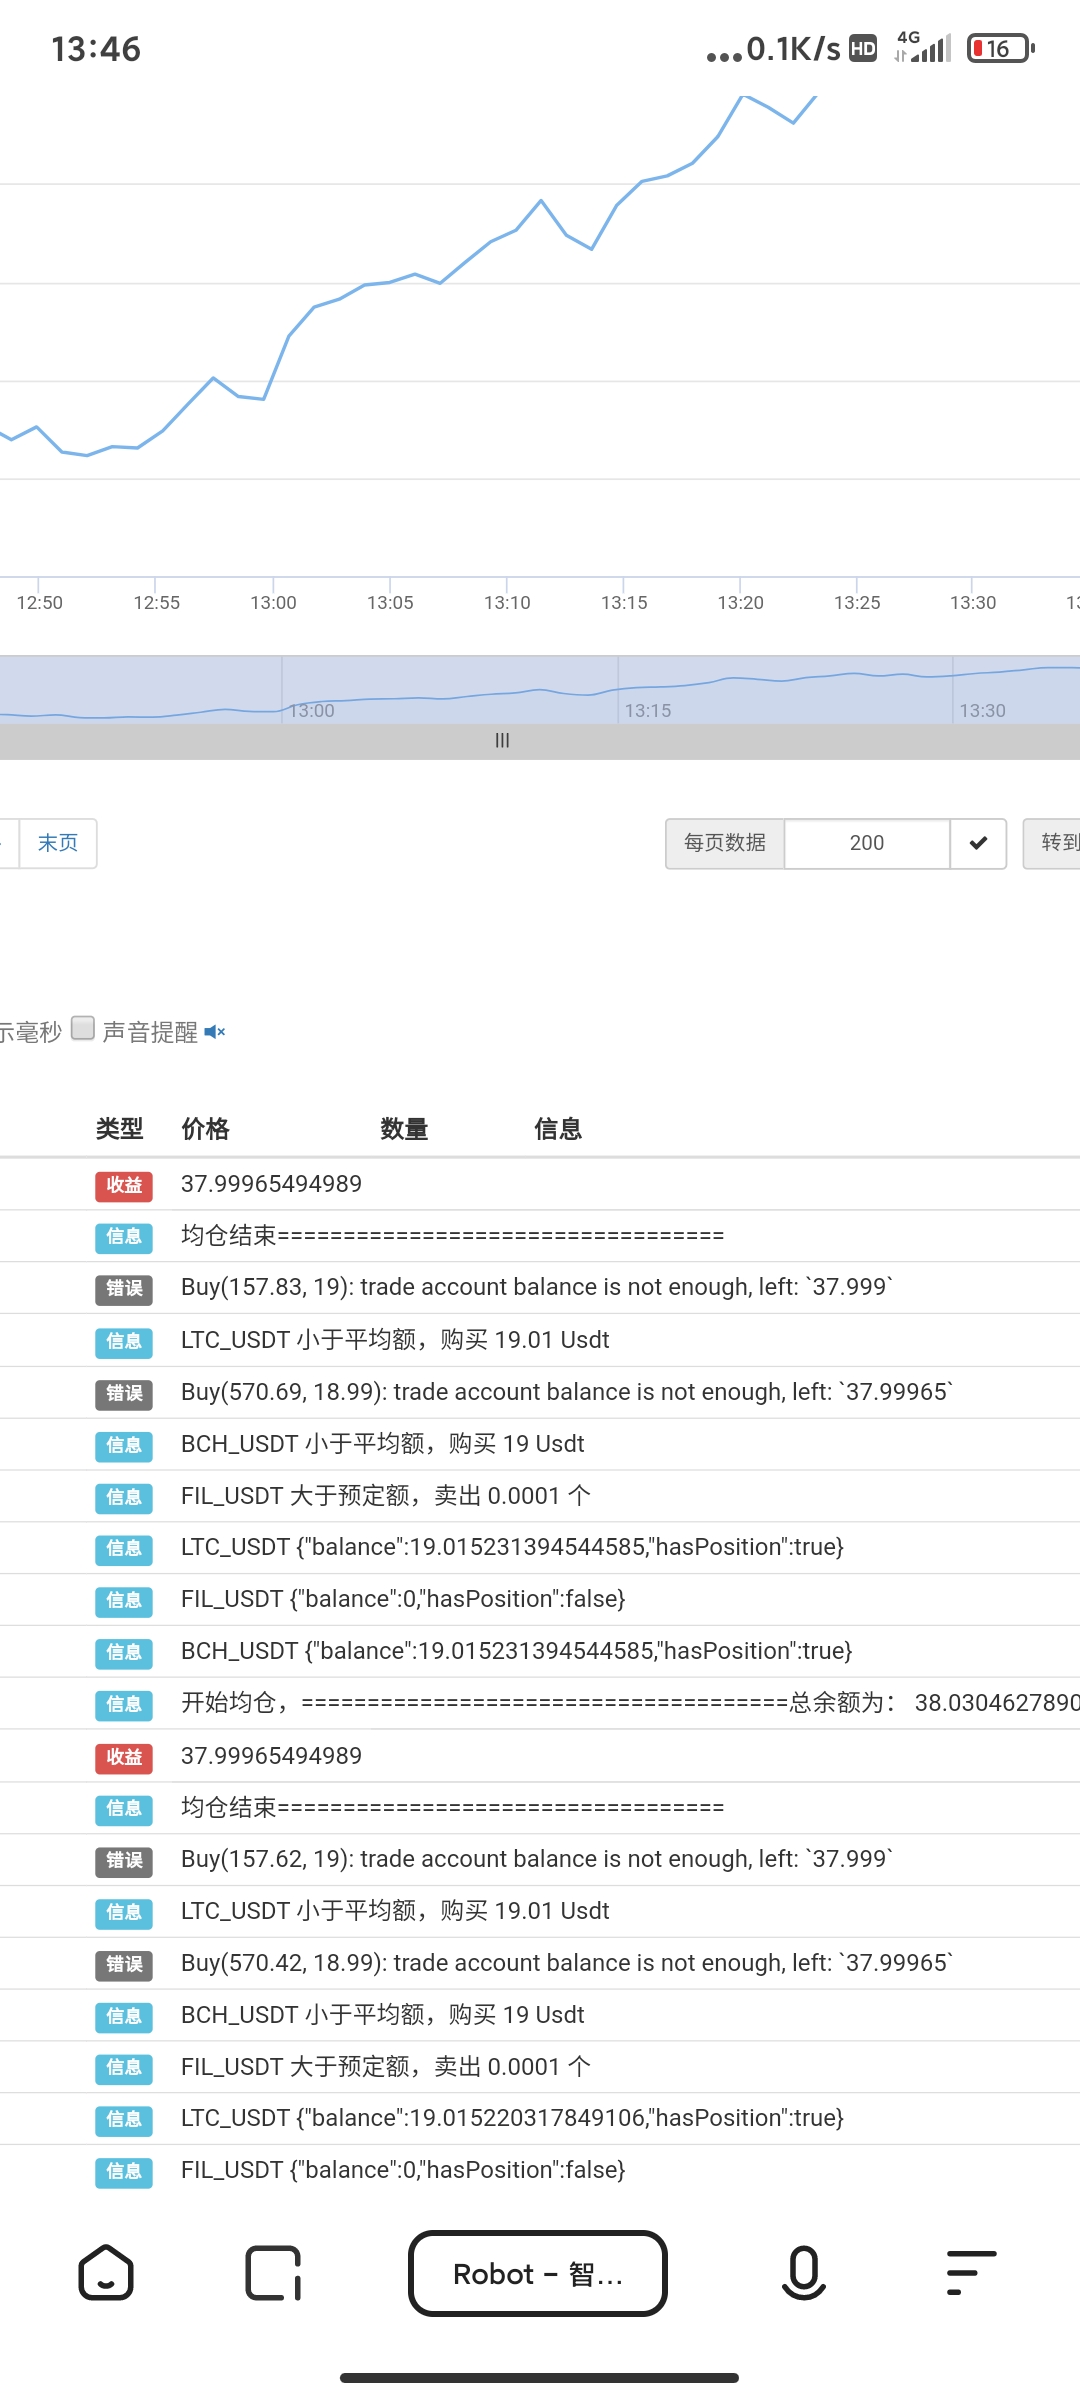Select the 开始均仓 总余额为 log row
This screenshot has height=2400, width=1080.
540,1703
